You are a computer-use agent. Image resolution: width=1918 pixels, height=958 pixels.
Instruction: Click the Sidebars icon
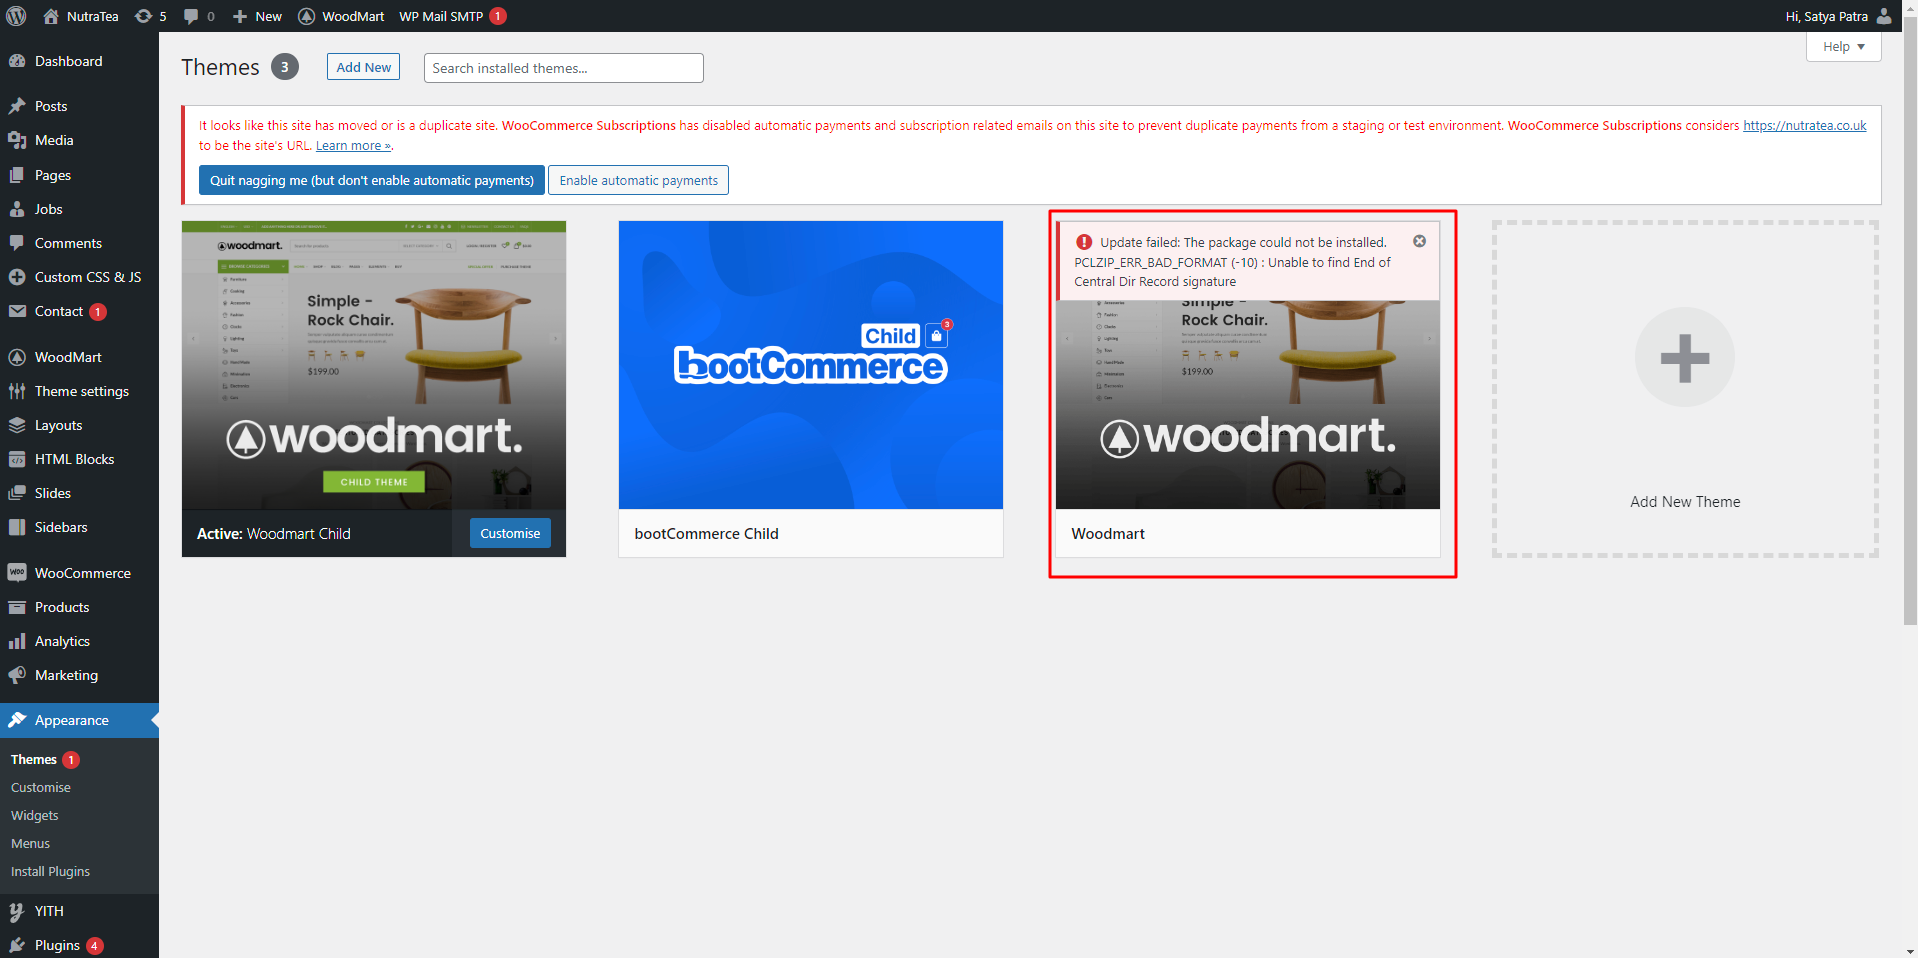coord(17,527)
